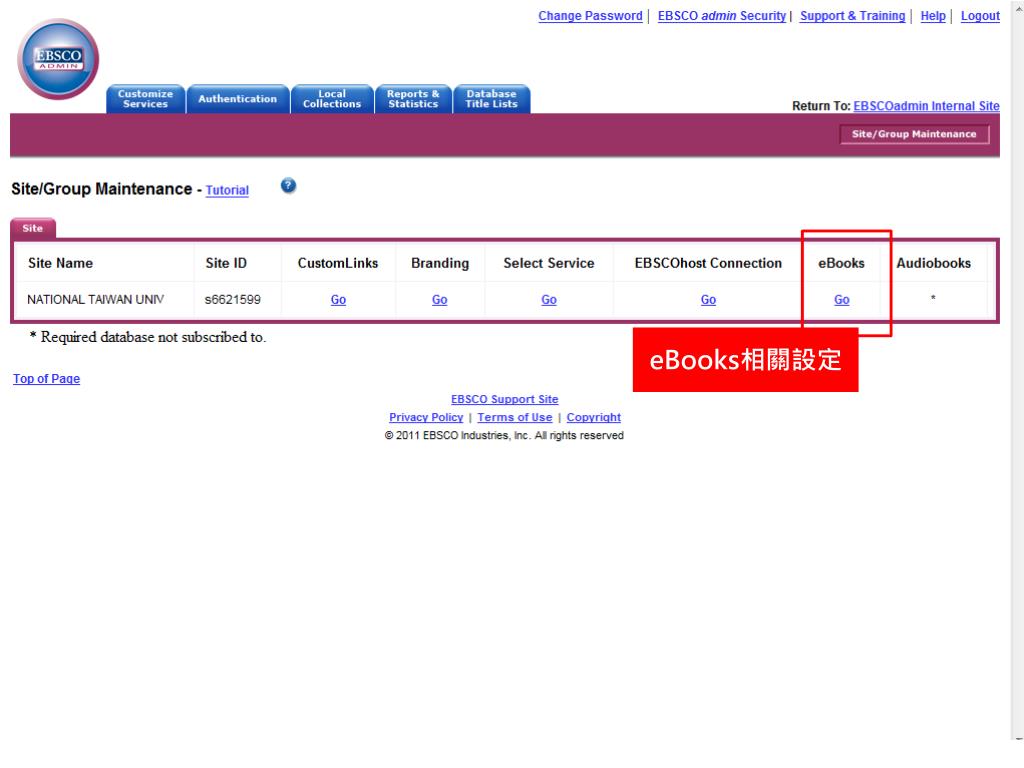The height and width of the screenshot is (768, 1024).
Task: Click the CustomLinks column header
Action: click(338, 263)
